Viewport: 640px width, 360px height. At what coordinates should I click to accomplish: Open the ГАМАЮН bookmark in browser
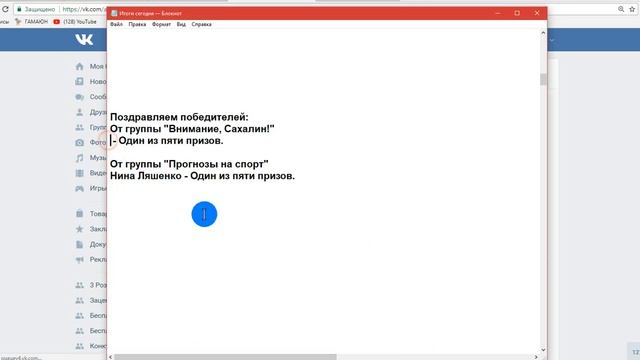click(32, 22)
